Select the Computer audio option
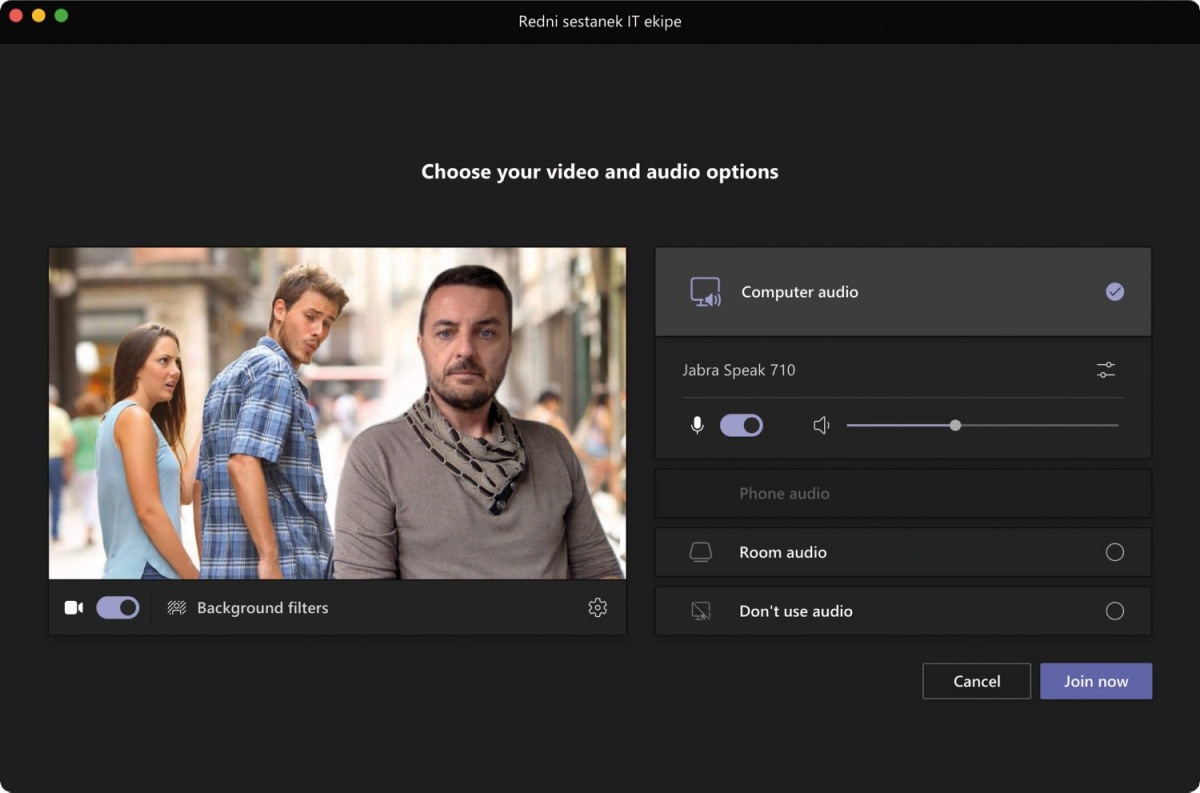 coord(903,292)
